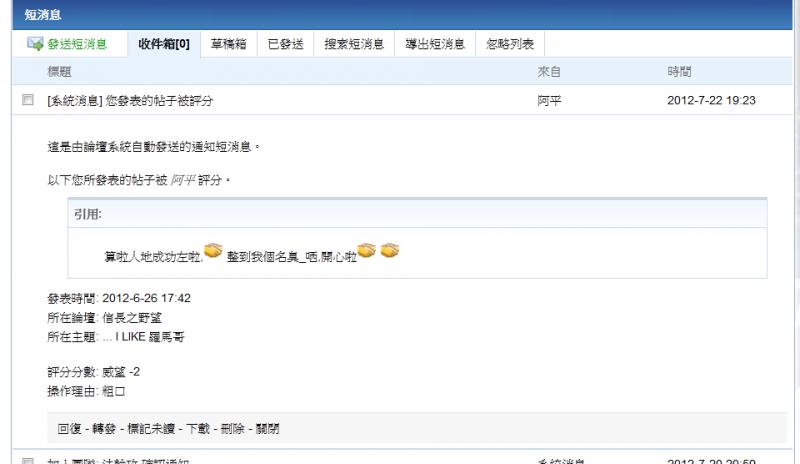Click the 下載 link
800x464 pixels.
198,429
